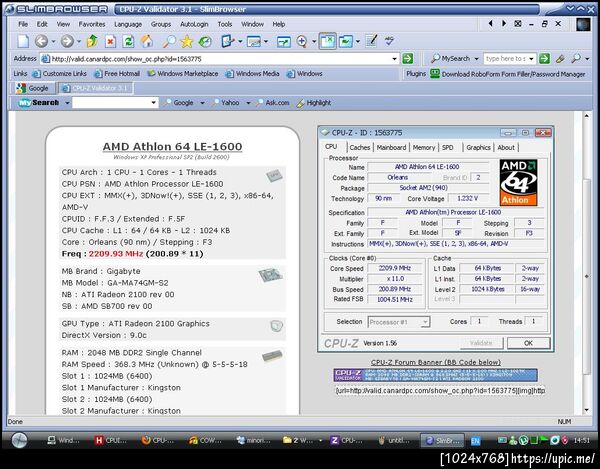The width and height of the screenshot is (600, 469).
Task: Click the Ask.com search button
Action: (273, 103)
